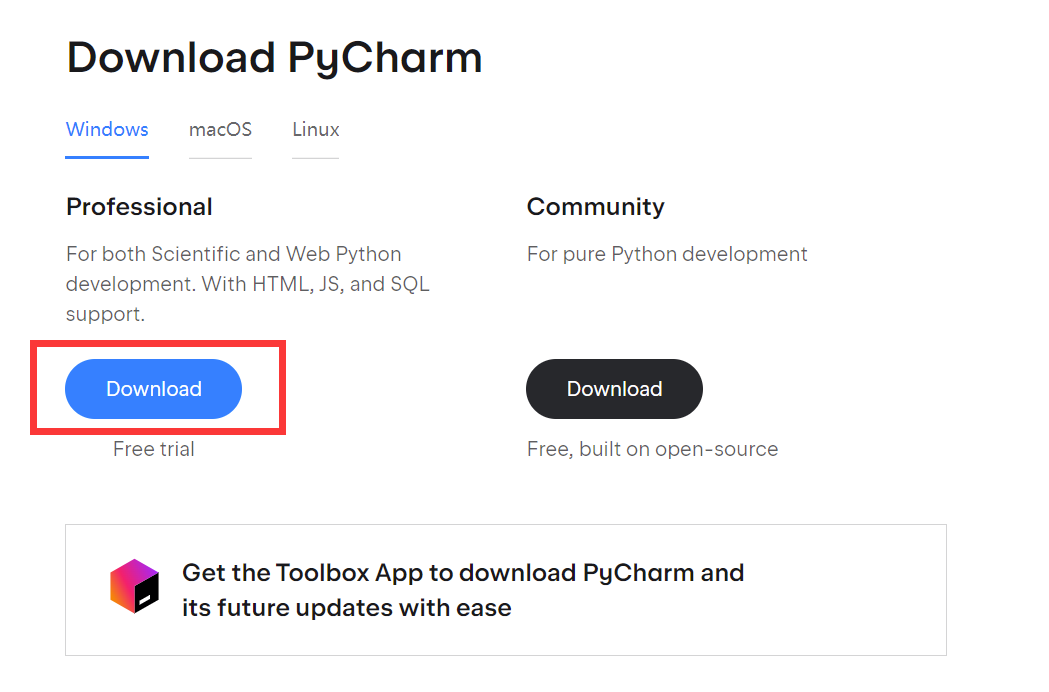Click the dark Download button under Community

[614, 389]
